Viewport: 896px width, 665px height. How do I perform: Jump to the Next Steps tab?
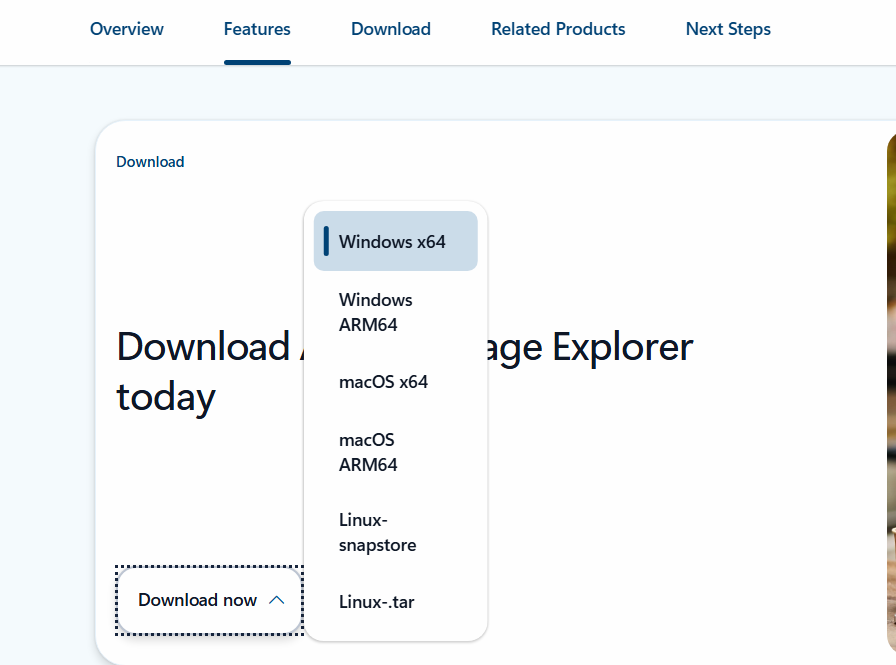[728, 29]
